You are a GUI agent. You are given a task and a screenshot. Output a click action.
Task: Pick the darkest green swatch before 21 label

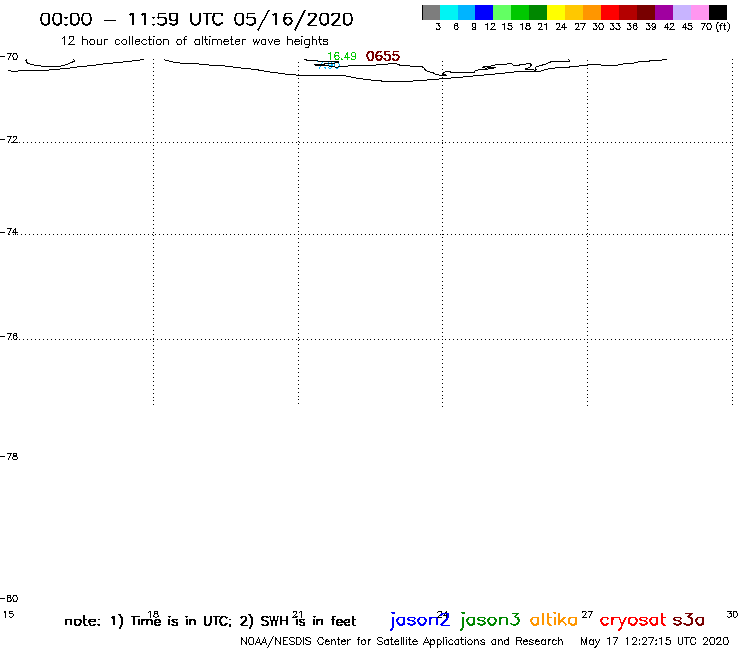tap(538, 12)
